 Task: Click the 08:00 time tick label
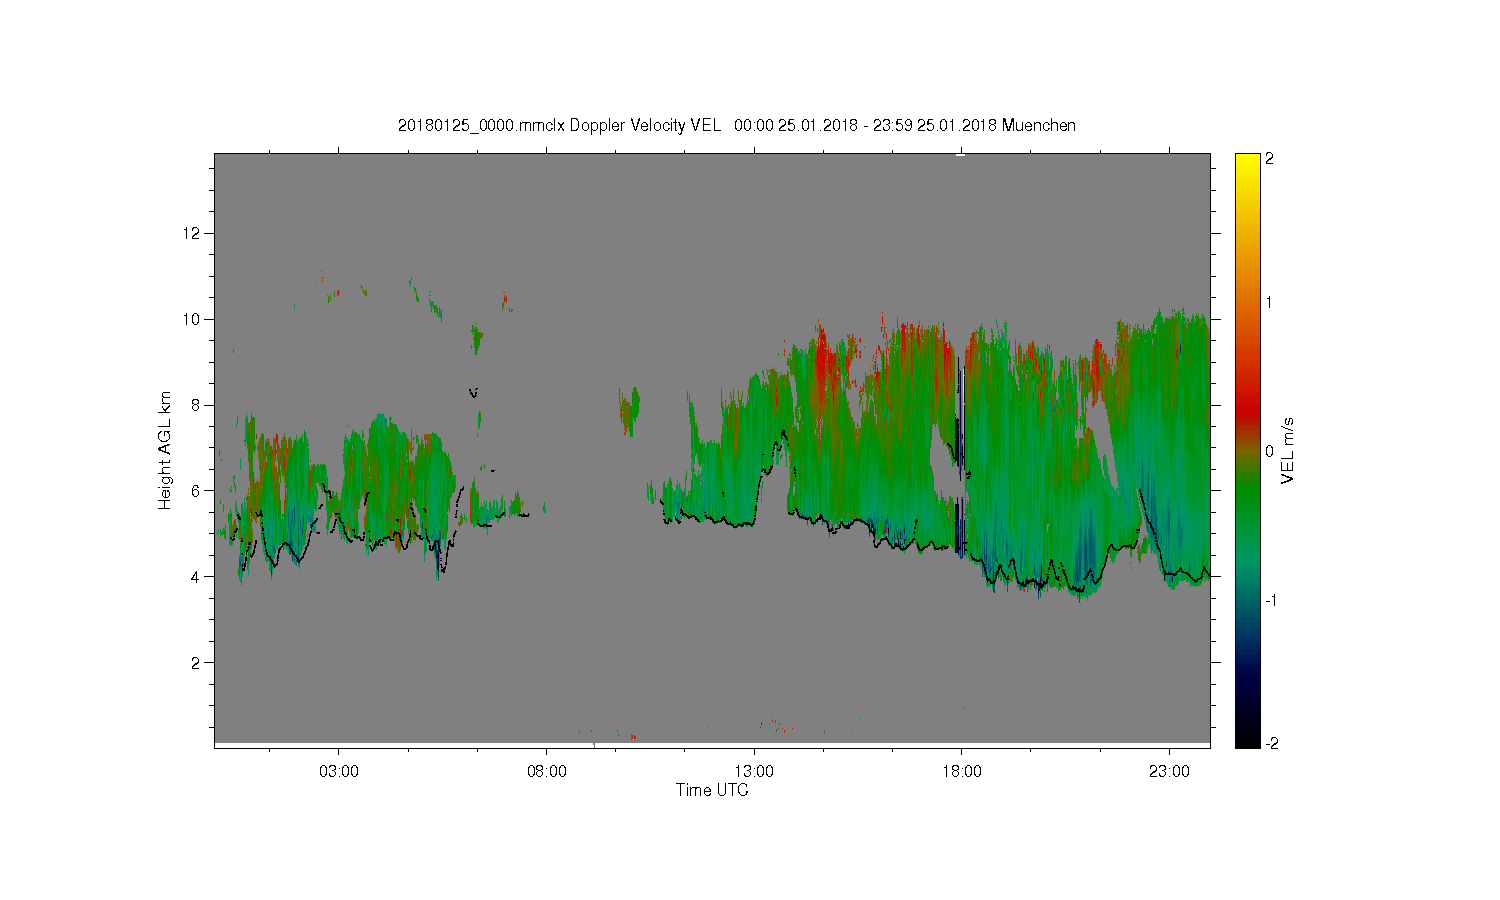(x=546, y=772)
